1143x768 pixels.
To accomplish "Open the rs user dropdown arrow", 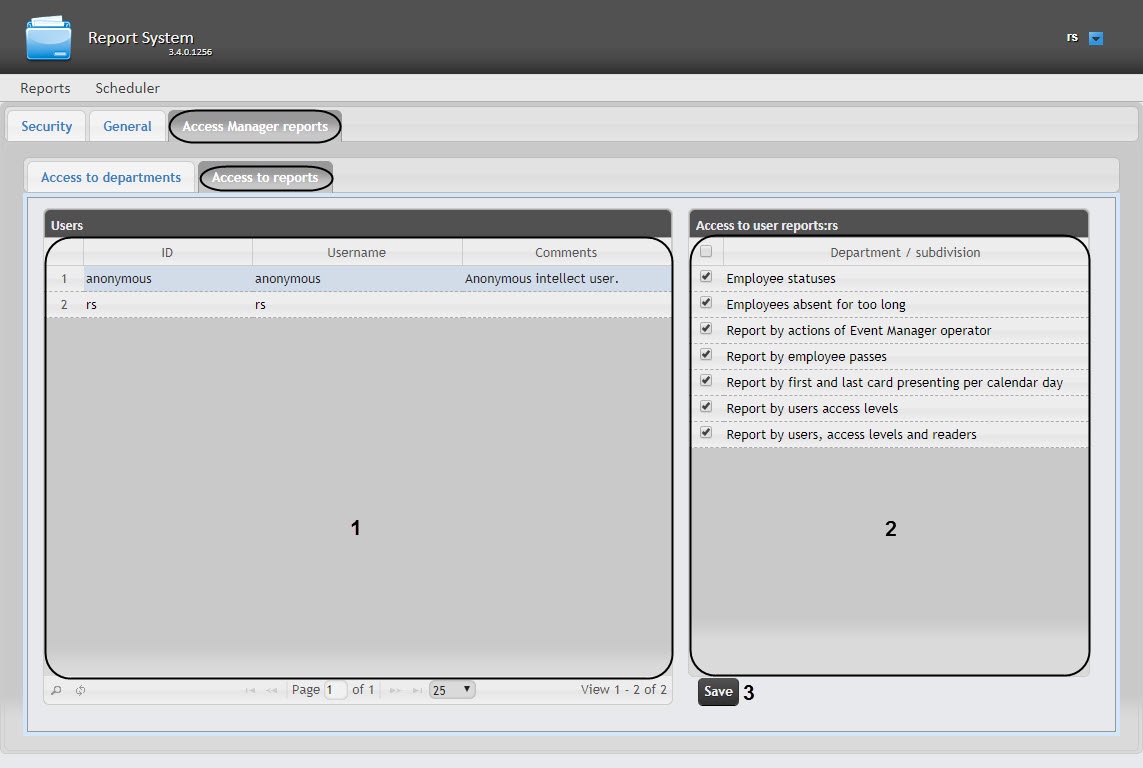I will [x=1095, y=38].
